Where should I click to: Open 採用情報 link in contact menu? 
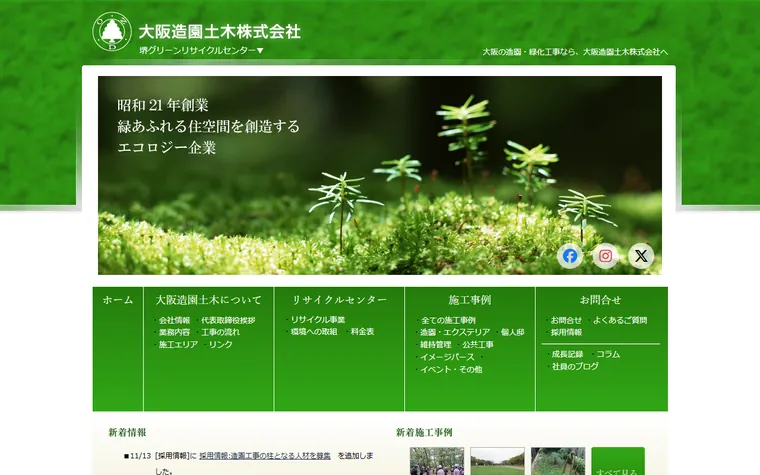(566, 332)
